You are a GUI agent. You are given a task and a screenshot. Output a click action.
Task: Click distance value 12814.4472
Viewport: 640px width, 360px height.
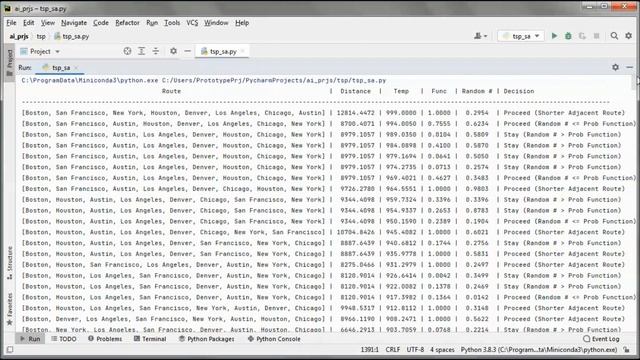356,113
